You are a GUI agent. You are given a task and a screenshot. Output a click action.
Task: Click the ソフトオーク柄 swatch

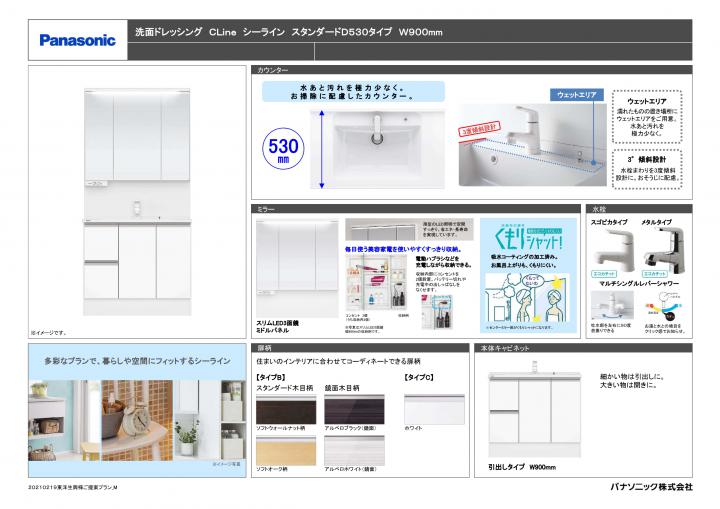point(286,451)
